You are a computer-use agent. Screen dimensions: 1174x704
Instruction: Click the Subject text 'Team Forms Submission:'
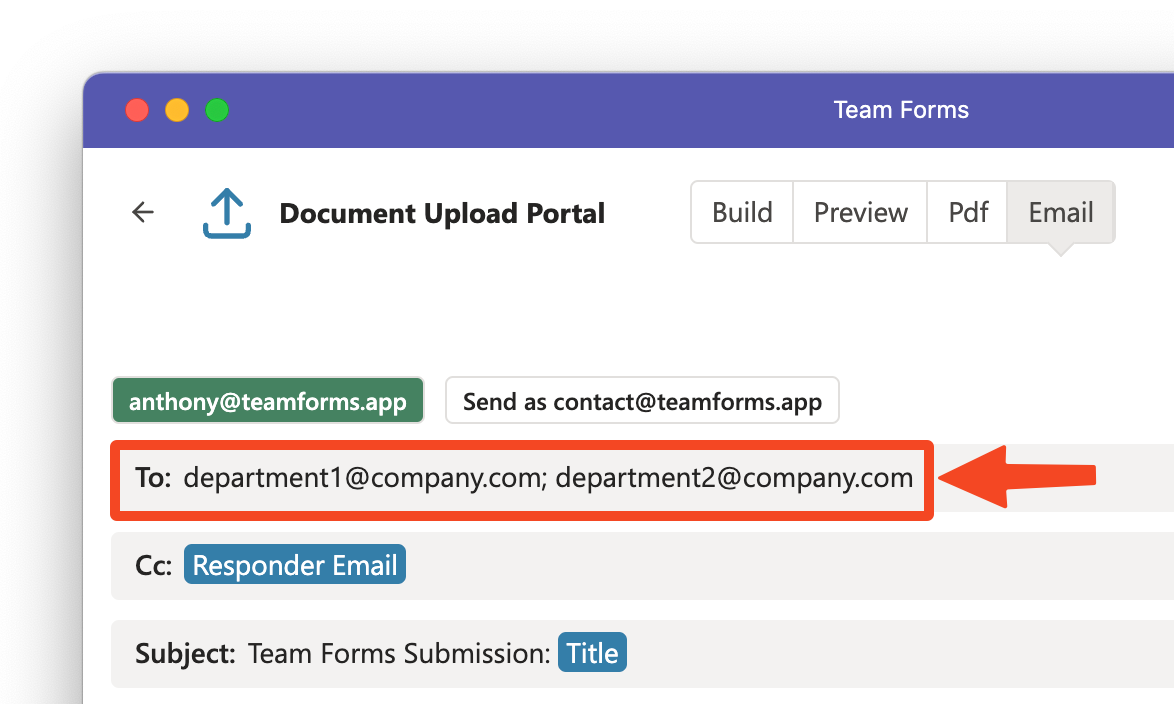tap(399, 654)
